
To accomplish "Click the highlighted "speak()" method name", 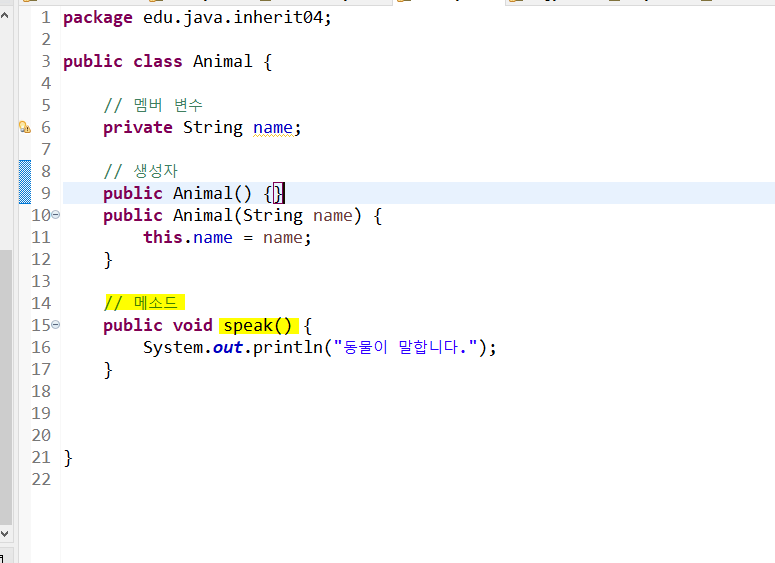I will click(258, 326).
